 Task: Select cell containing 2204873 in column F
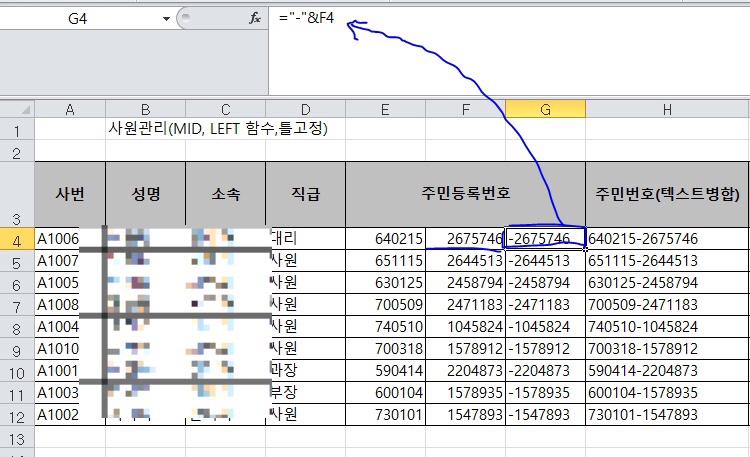point(465,371)
